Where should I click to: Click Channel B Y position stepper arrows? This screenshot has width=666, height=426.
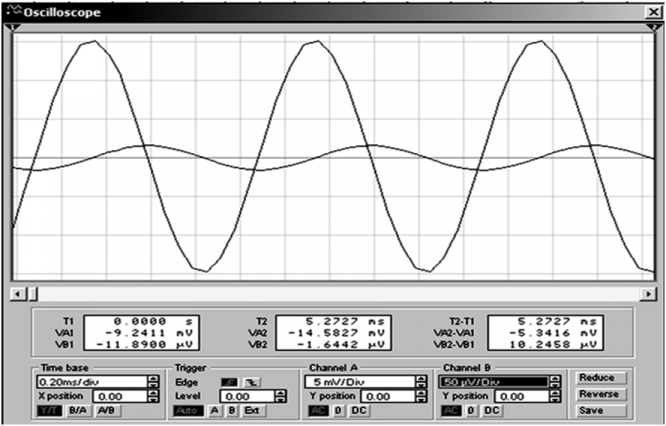tap(555, 396)
